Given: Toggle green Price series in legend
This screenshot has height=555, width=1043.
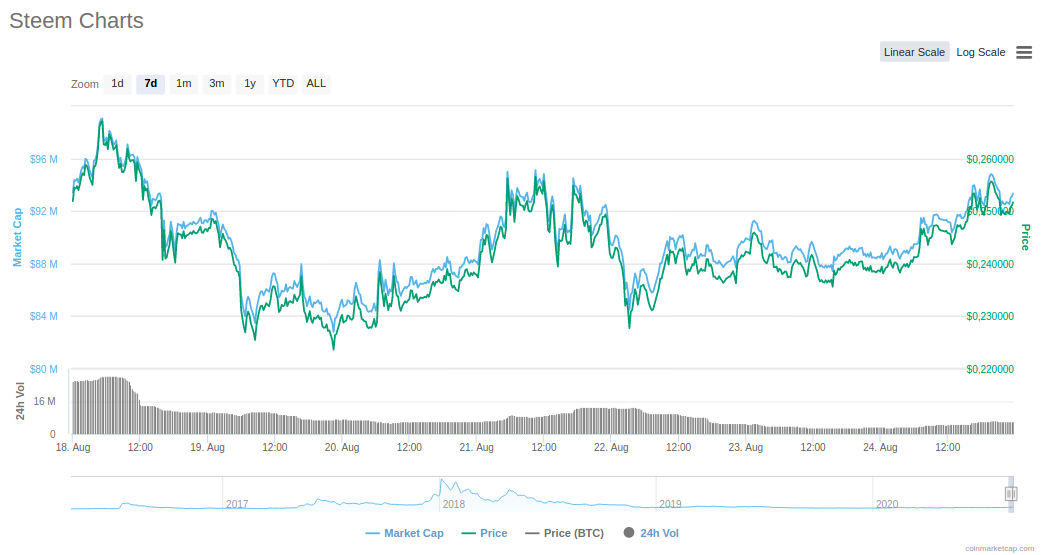Looking at the screenshot, I should 484,533.
